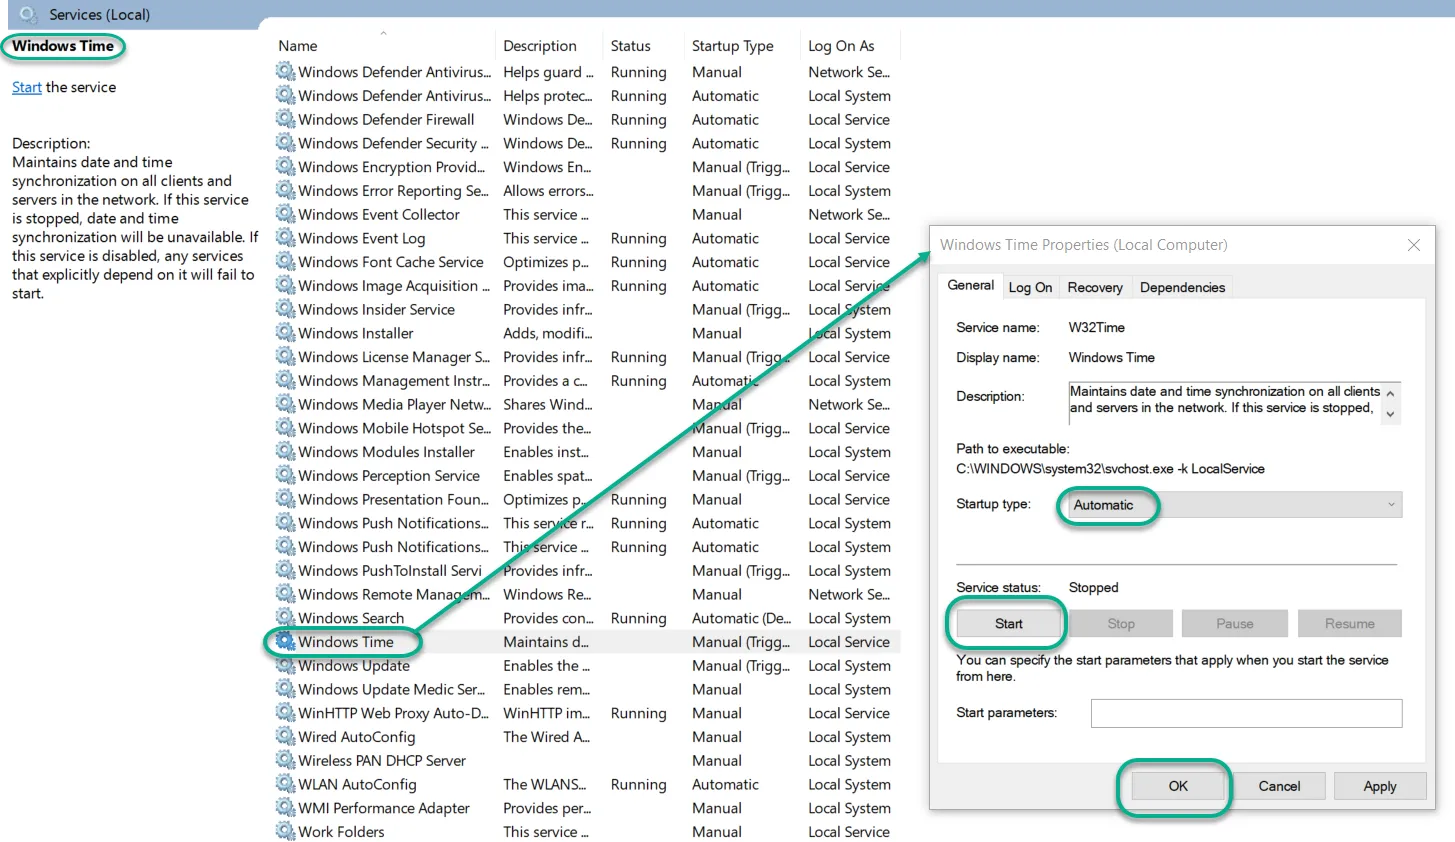Image resolution: width=1455 pixels, height=842 pixels.
Task: Click gear icon of WLAN AutoConfig
Action: (286, 783)
